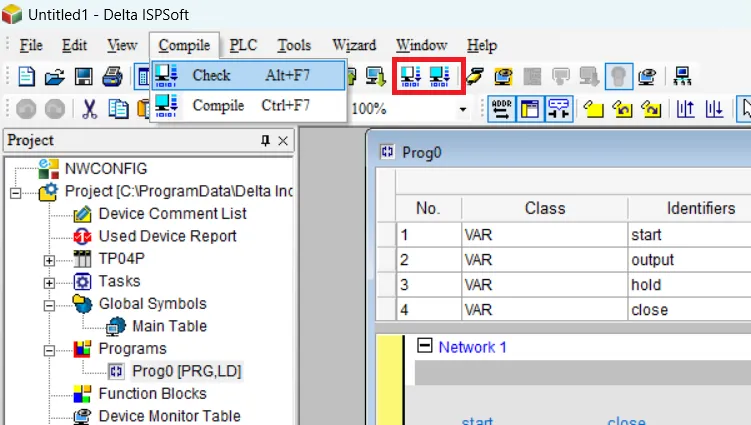The width and height of the screenshot is (751, 425).
Task: Open the Help menu
Action: coord(482,46)
